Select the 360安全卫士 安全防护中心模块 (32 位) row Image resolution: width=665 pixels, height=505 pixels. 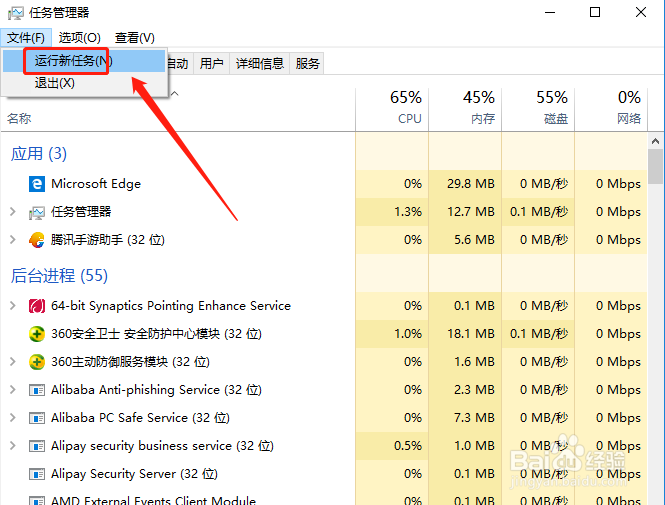click(324, 334)
